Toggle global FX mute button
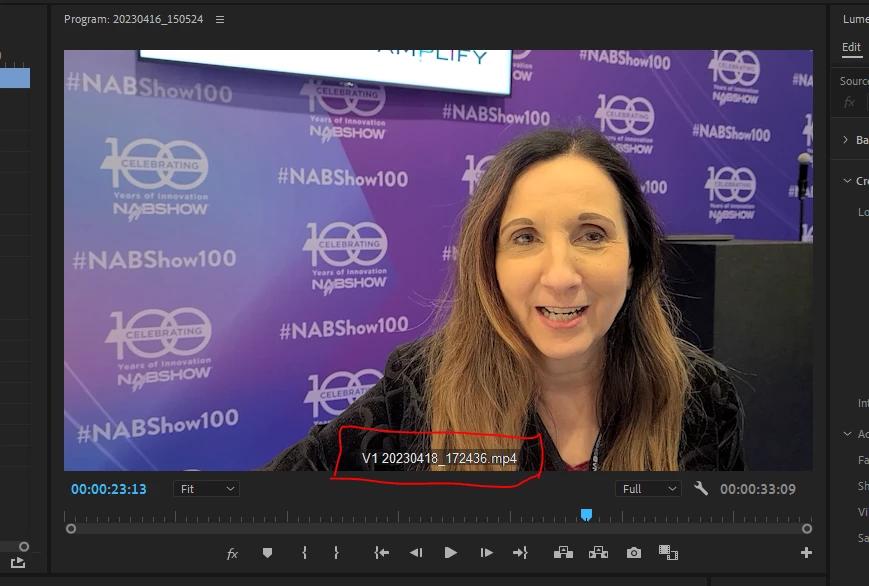Image resolution: width=869 pixels, height=586 pixels. pyautogui.click(x=232, y=553)
